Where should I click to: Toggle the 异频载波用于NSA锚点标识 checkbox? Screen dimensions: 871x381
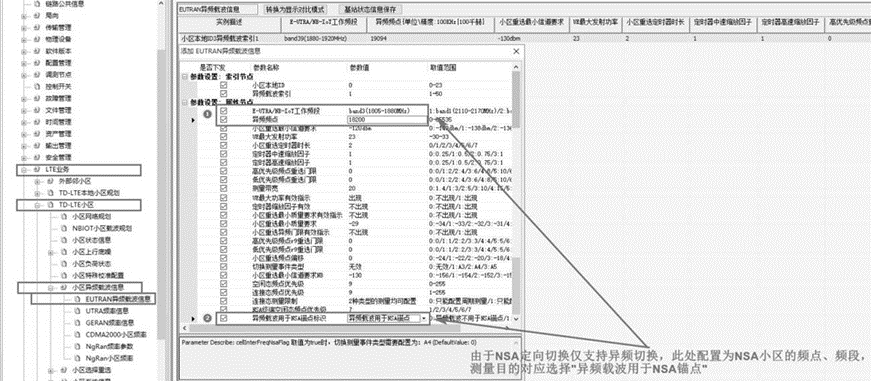coord(224,318)
